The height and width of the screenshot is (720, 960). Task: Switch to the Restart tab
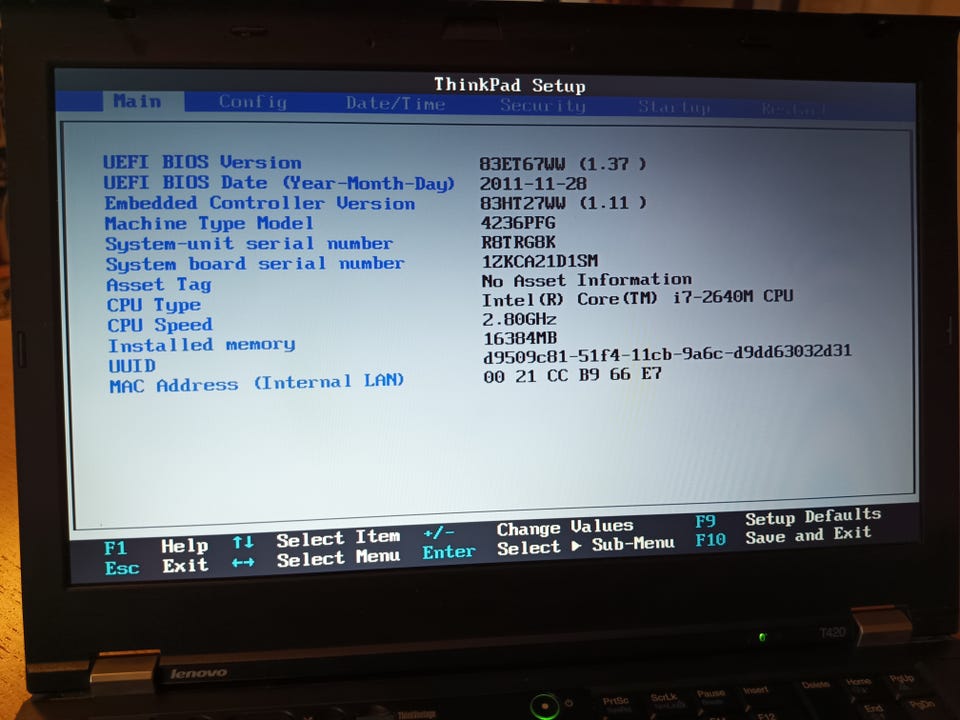(x=793, y=109)
